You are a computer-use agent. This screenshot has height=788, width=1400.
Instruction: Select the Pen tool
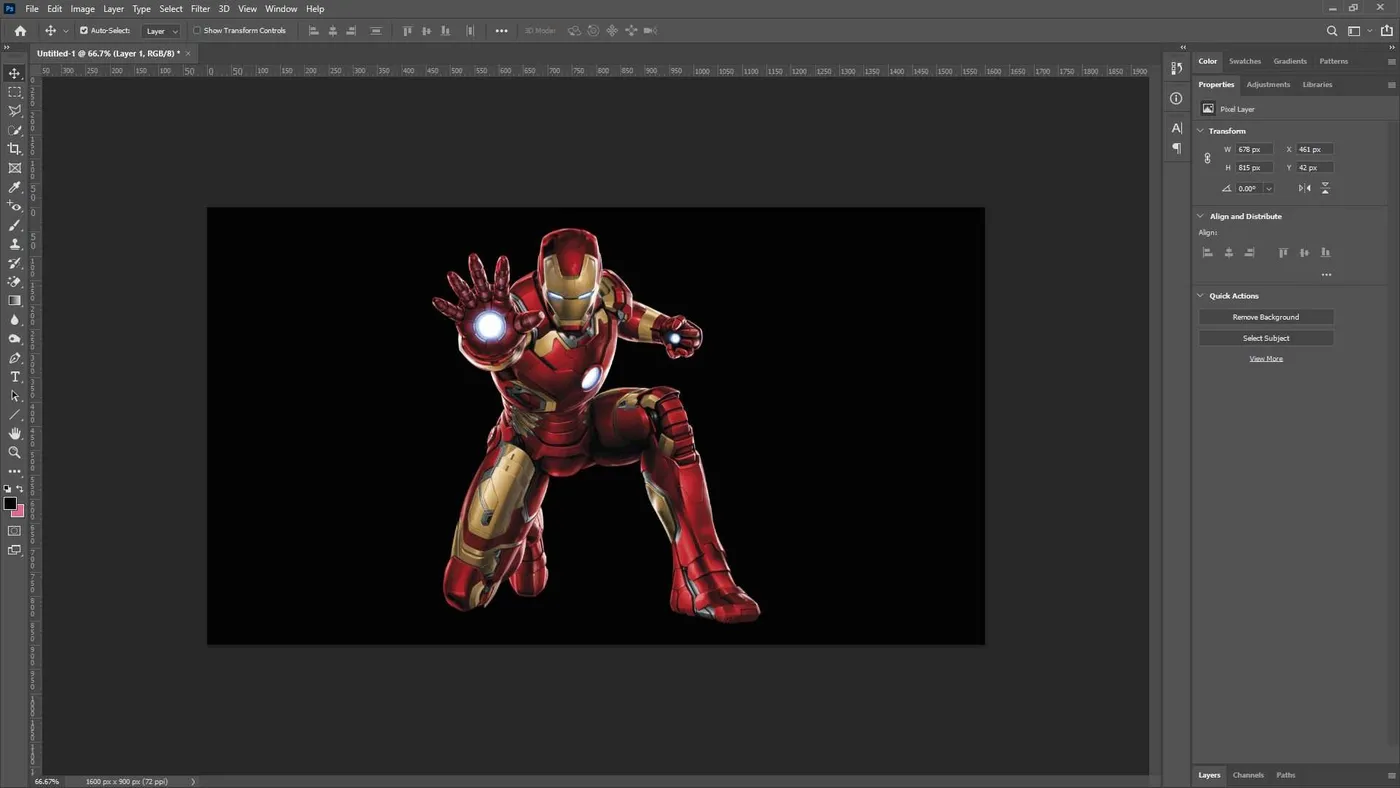coord(15,358)
